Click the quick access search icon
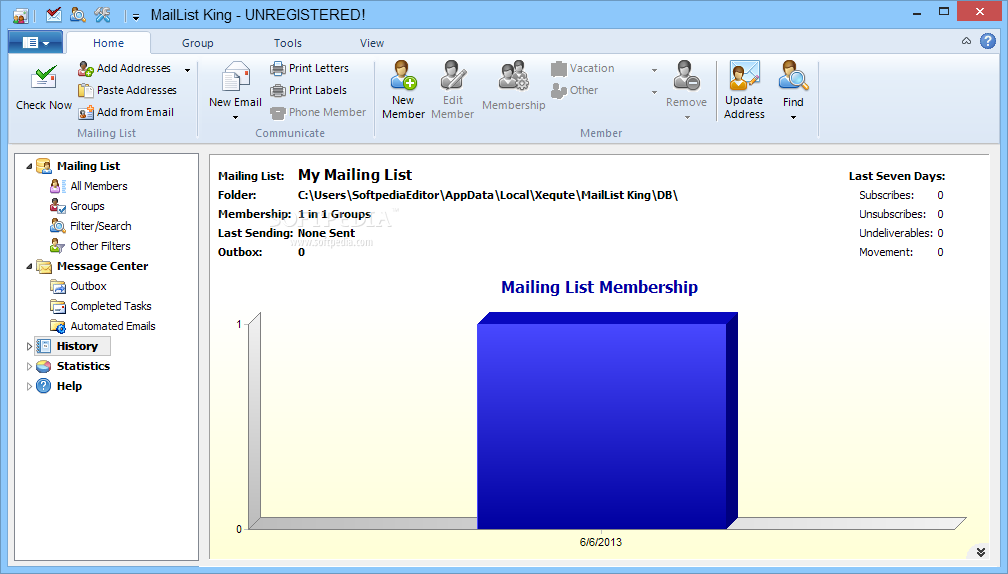Viewport: 1008px width, 574px height. coord(78,14)
